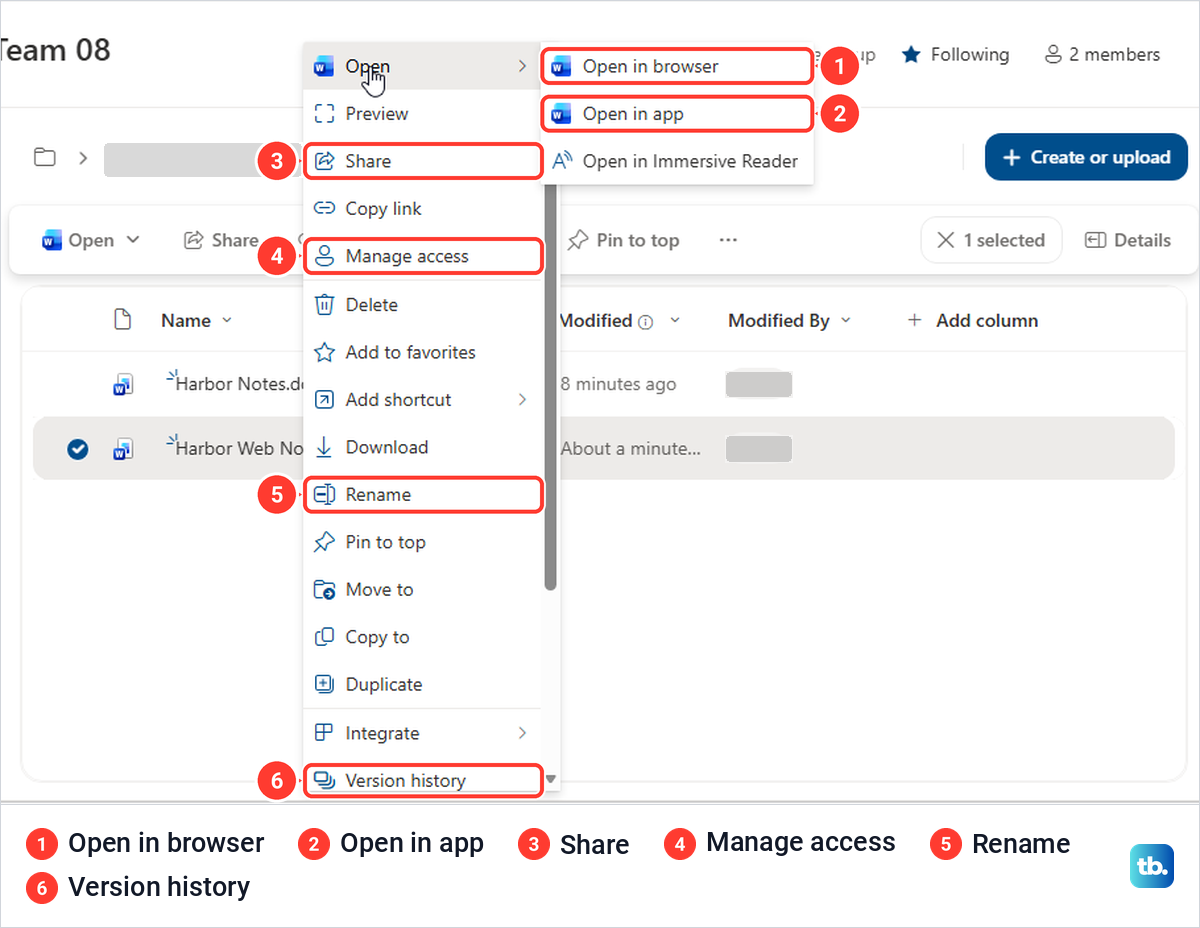This screenshot has height=928, width=1200.
Task: Click the Version history stack icon
Action: (324, 781)
